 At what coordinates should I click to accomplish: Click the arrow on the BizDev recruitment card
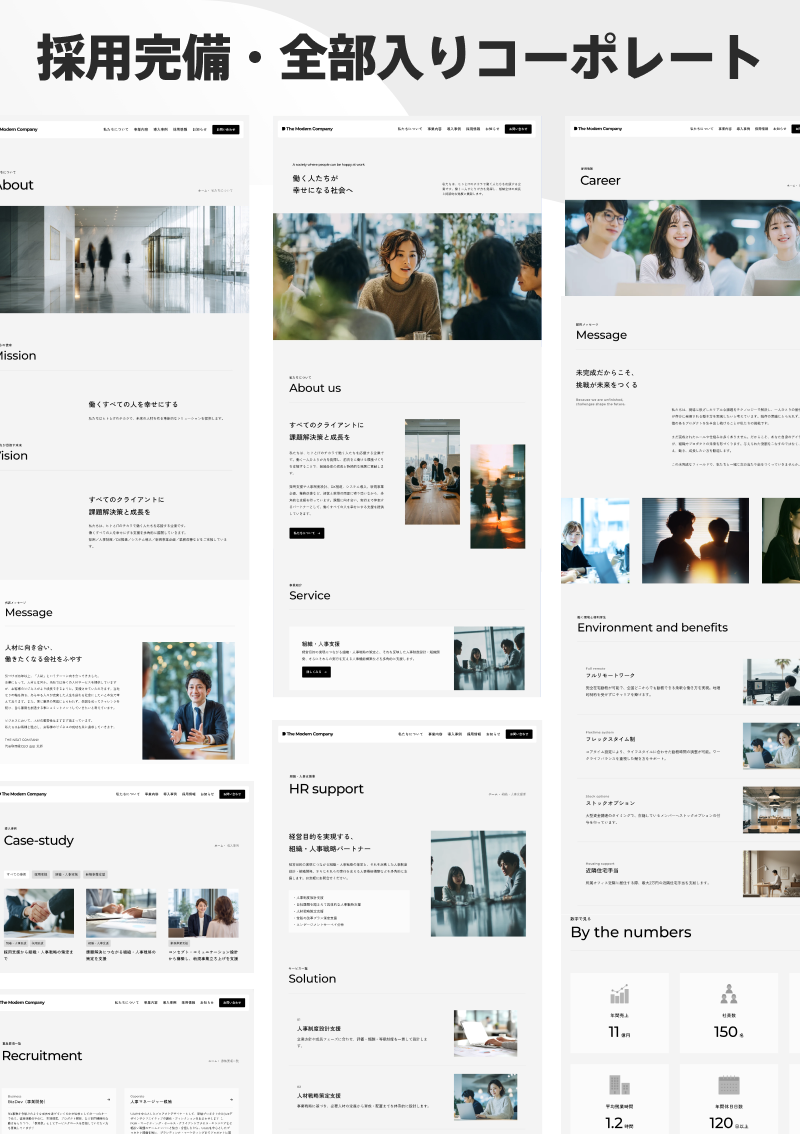coord(108,1100)
